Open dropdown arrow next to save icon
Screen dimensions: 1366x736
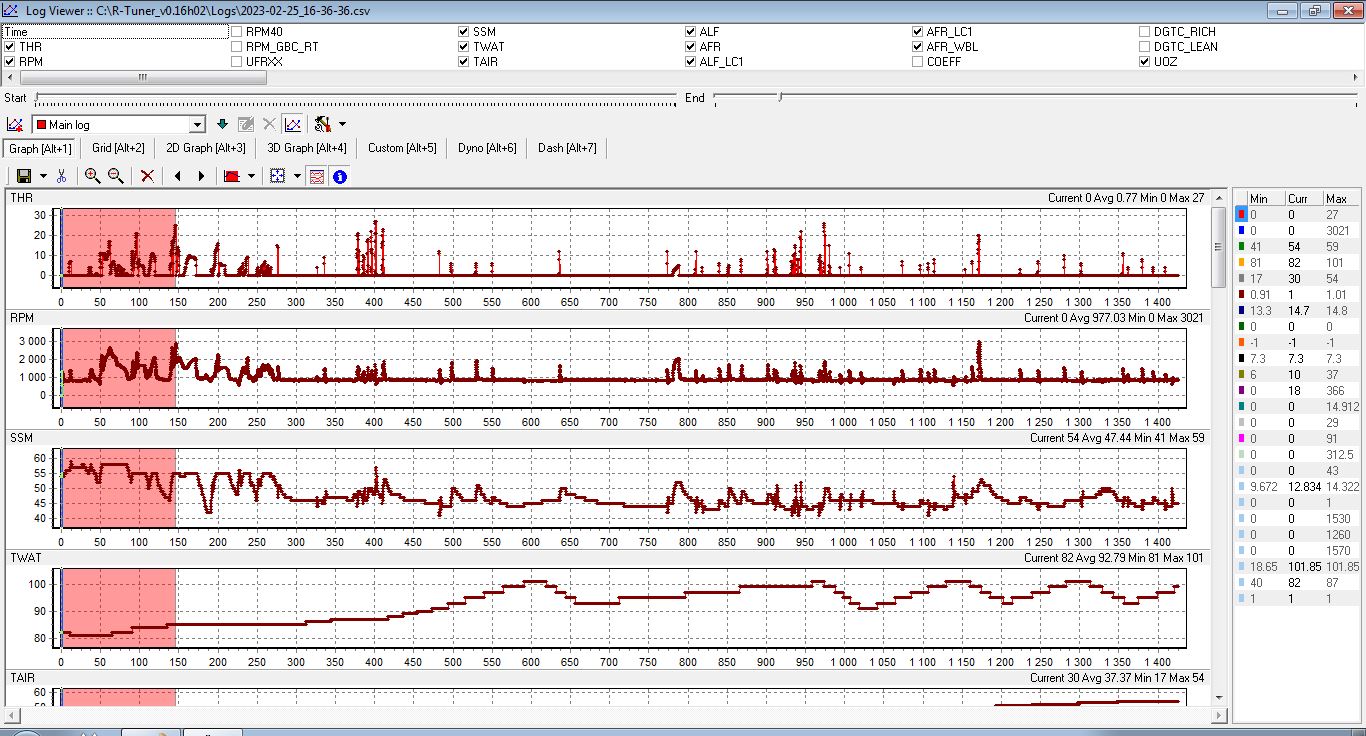42,176
